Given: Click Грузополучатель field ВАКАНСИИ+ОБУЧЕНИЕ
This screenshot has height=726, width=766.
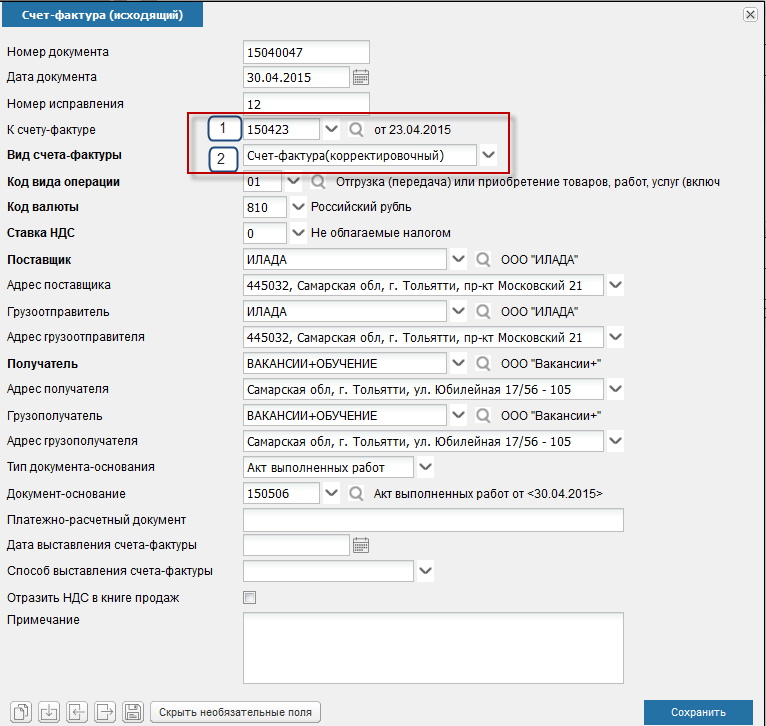Looking at the screenshot, I should [345, 415].
